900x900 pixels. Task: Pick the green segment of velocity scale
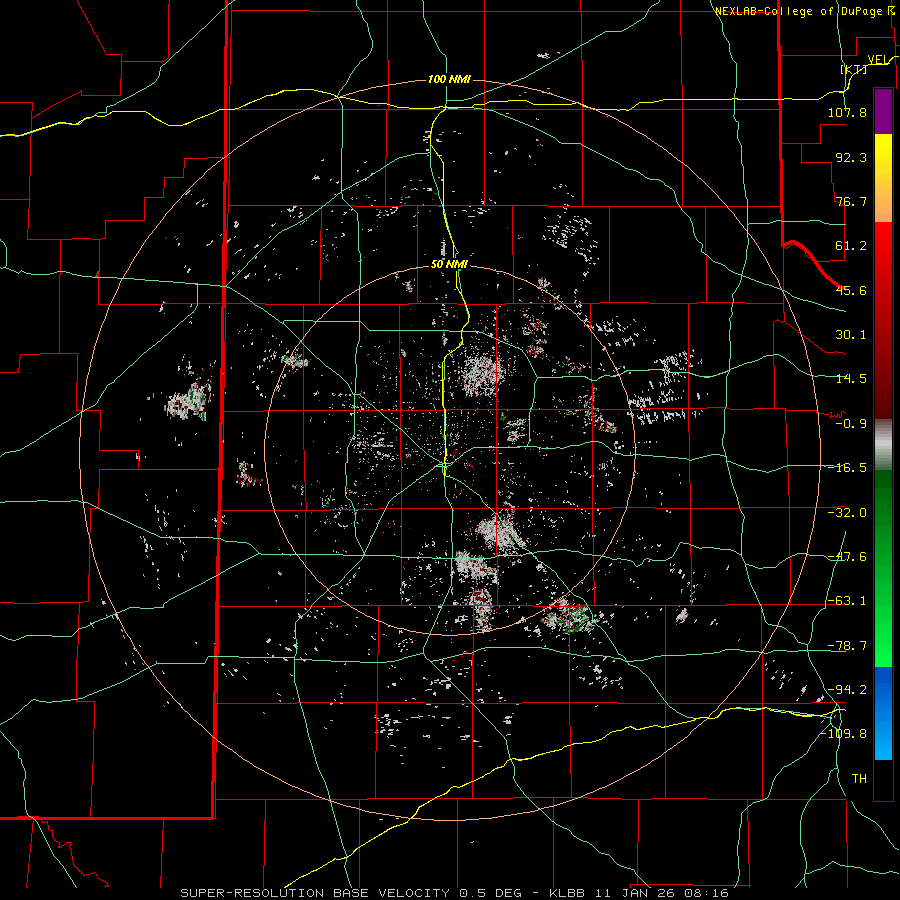coord(883,568)
